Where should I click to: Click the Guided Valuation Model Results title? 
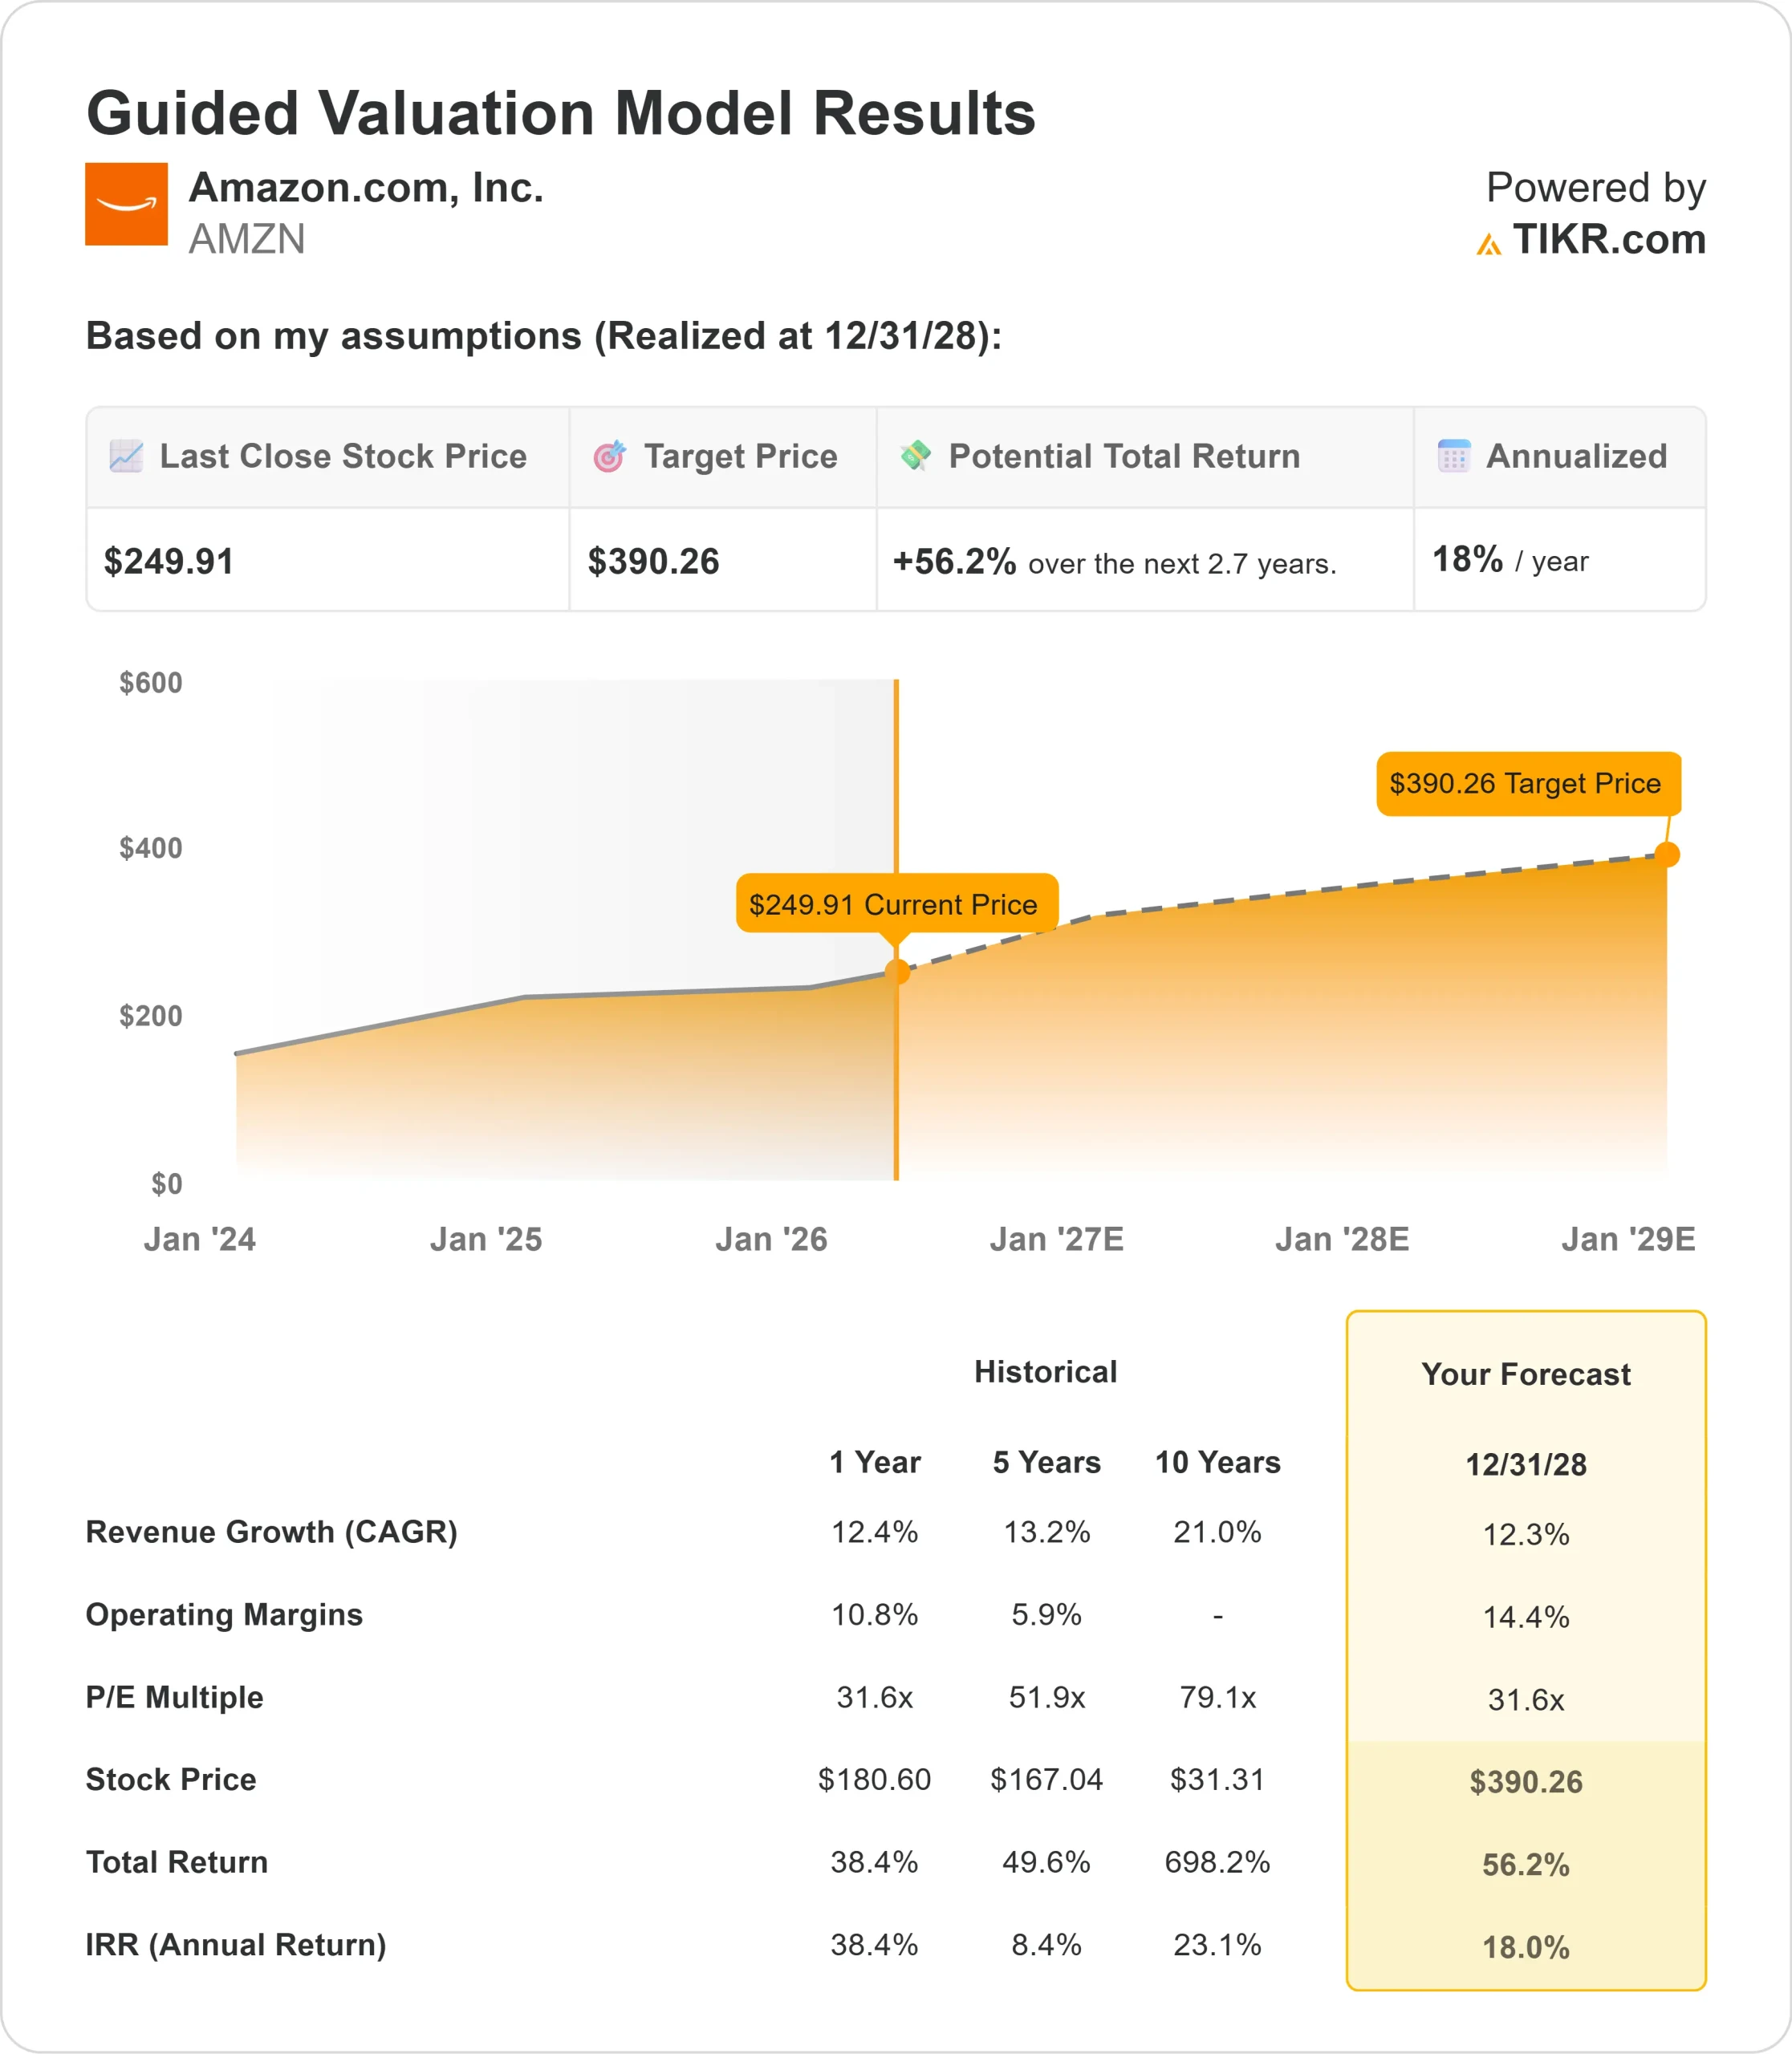(x=561, y=113)
